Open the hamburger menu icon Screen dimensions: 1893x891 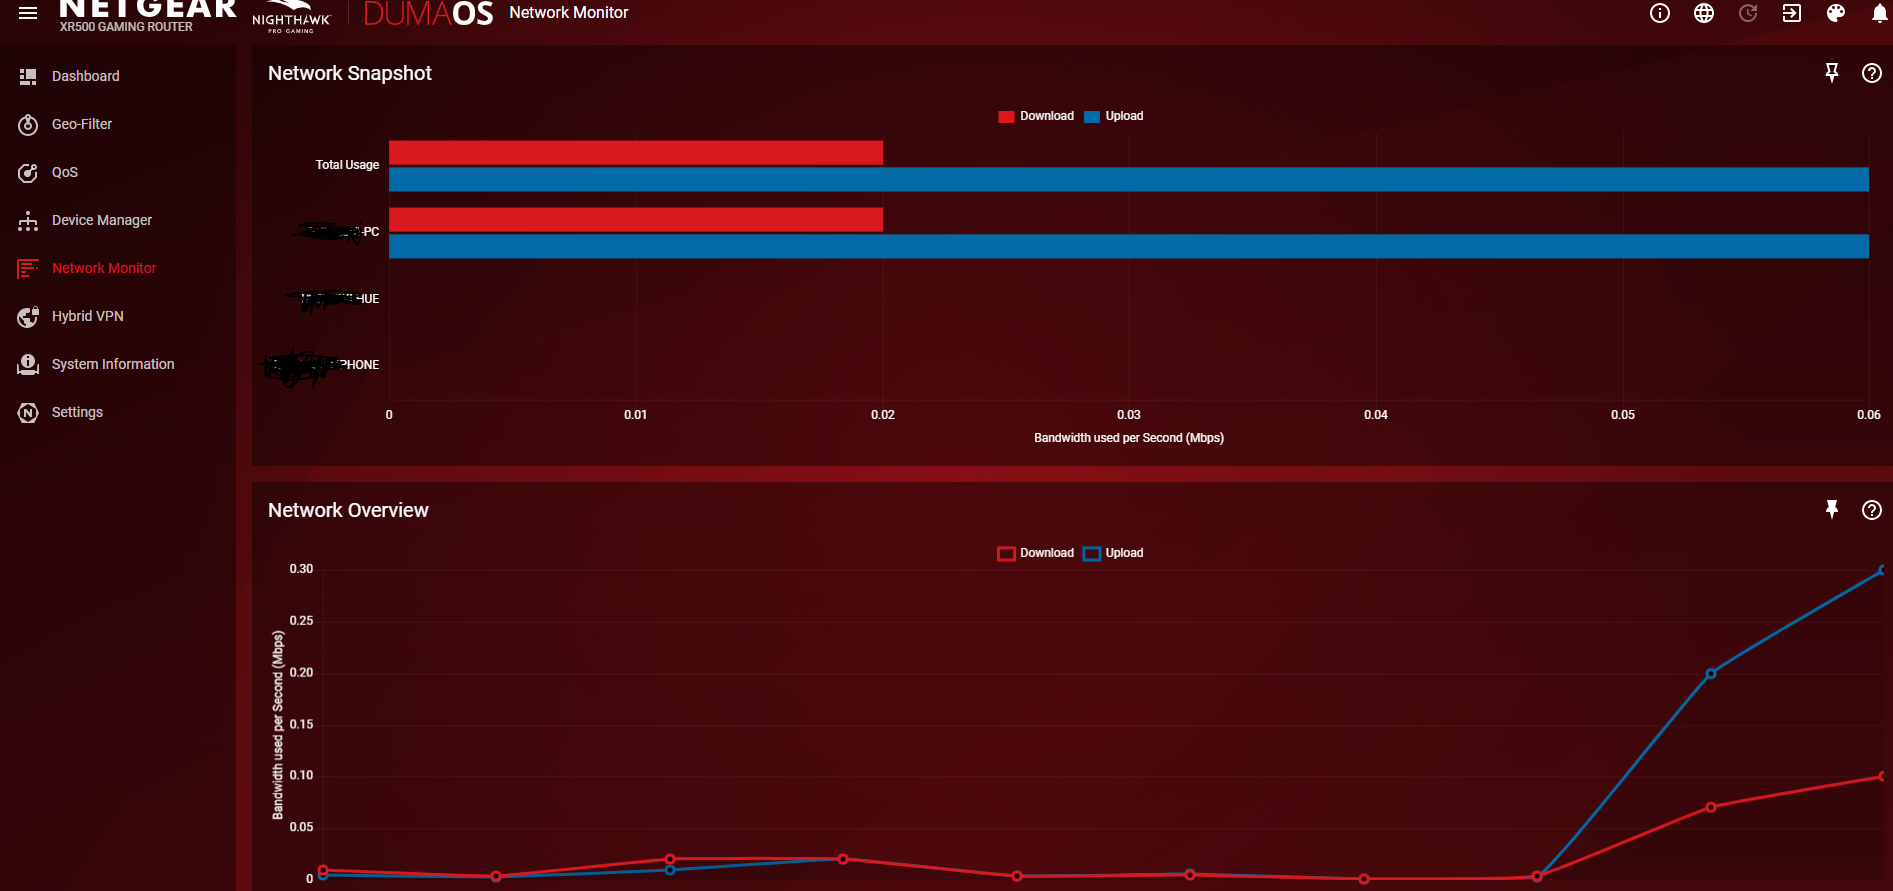28,13
